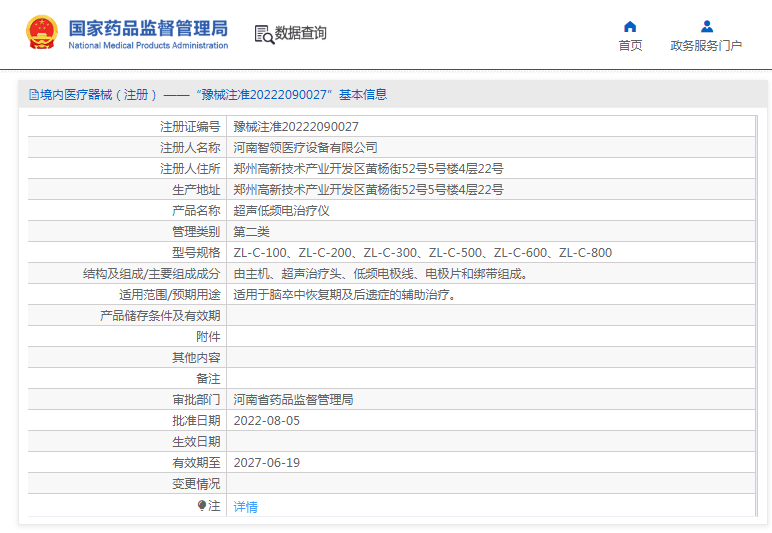Click the lightbulb icon beside 注
The height and width of the screenshot is (533, 772).
pyautogui.click(x=202, y=505)
